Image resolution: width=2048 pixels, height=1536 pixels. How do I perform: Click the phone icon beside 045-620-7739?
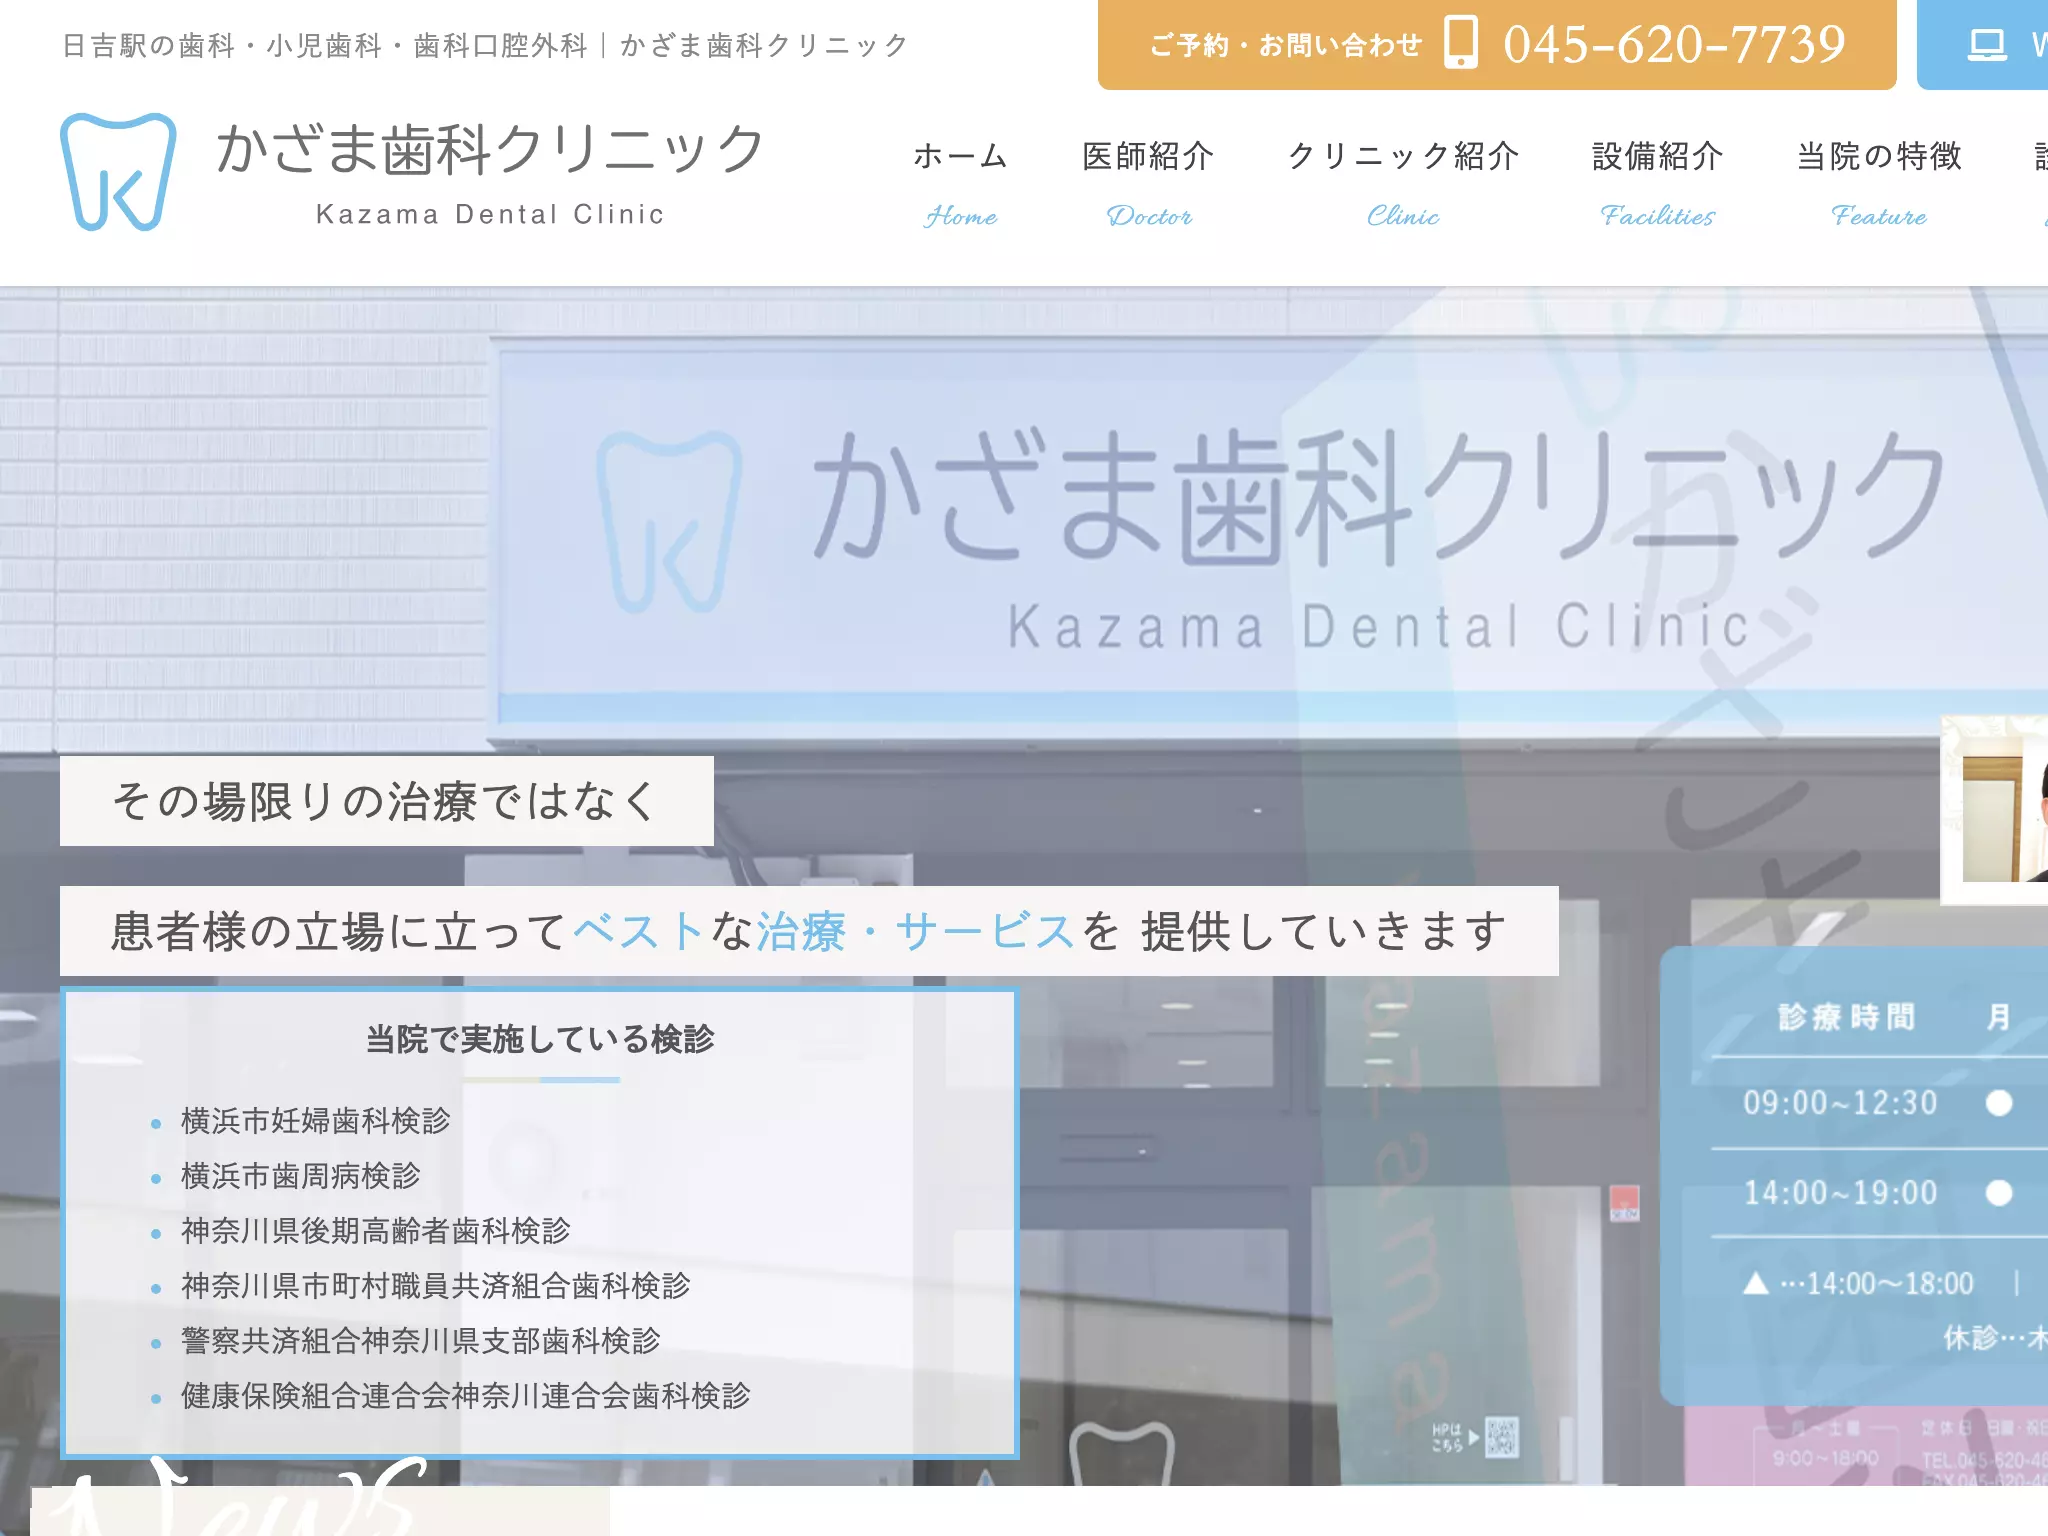pyautogui.click(x=1461, y=43)
